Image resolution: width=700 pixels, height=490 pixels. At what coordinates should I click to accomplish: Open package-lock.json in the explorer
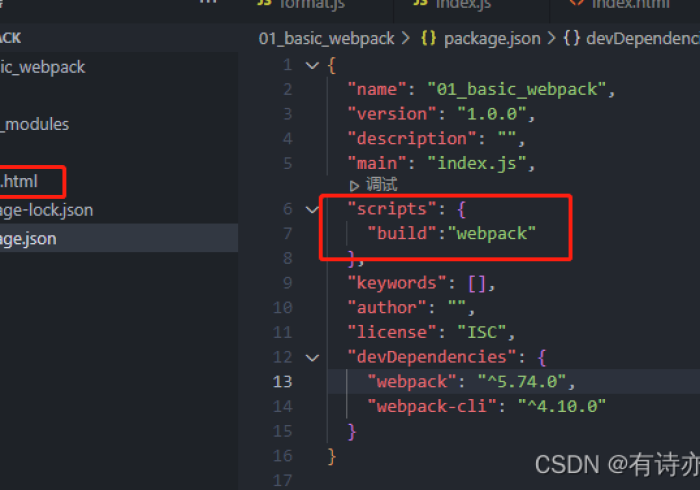47,210
